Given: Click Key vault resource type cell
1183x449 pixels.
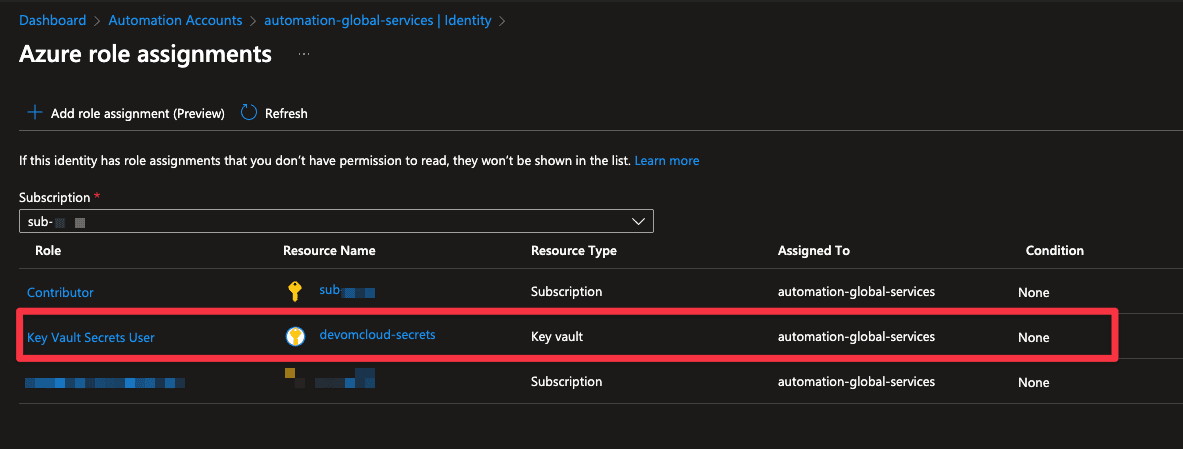Looking at the screenshot, I should point(557,337).
